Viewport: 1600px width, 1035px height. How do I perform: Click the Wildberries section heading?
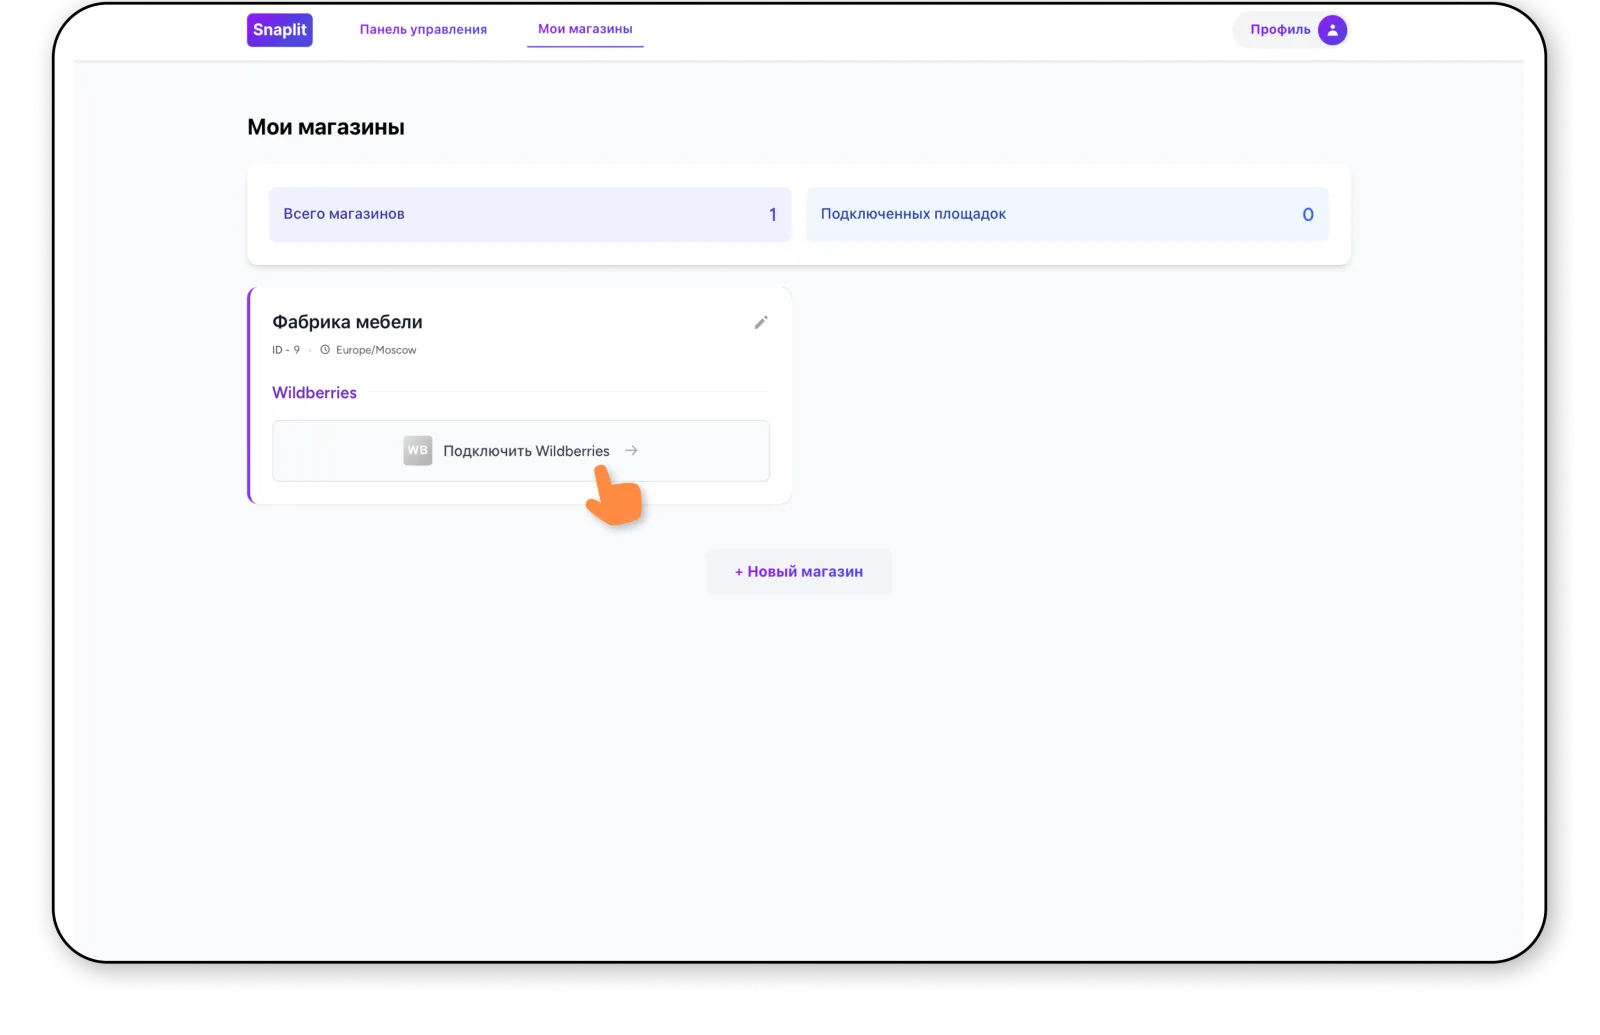315,393
